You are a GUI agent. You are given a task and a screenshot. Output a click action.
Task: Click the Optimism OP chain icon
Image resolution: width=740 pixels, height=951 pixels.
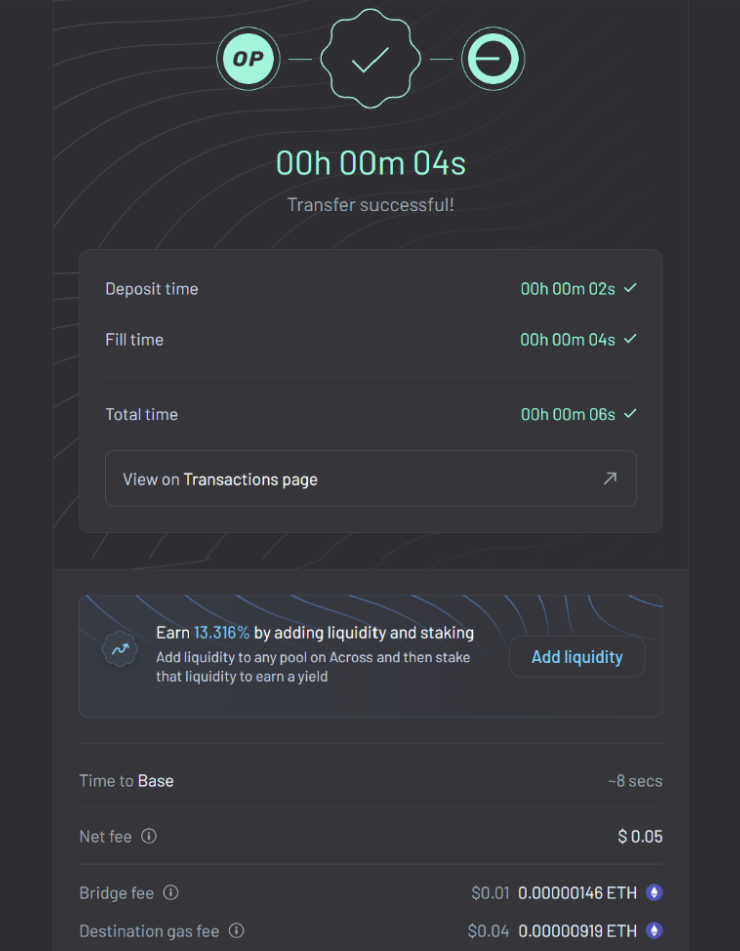tap(248, 59)
